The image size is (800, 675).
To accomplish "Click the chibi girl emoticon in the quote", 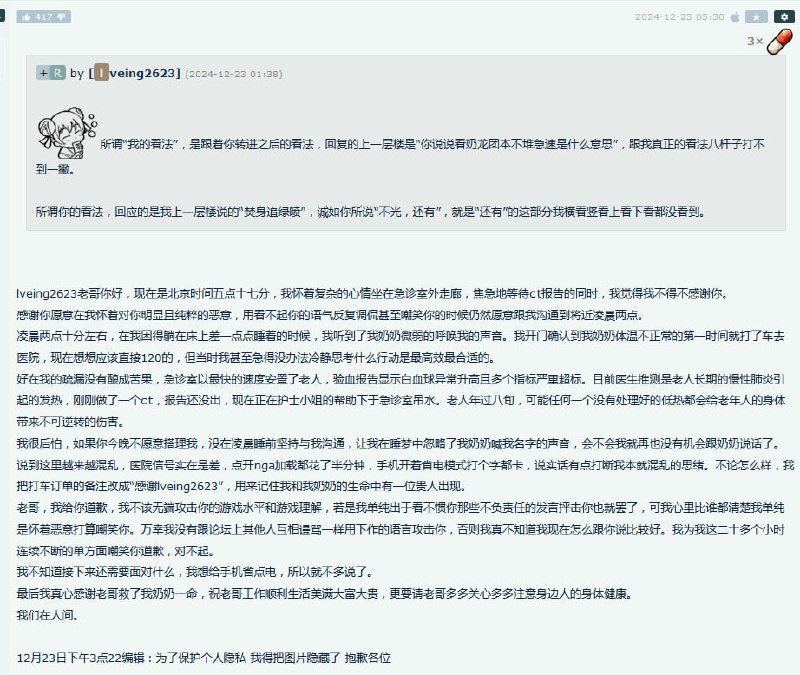I will 67,133.
